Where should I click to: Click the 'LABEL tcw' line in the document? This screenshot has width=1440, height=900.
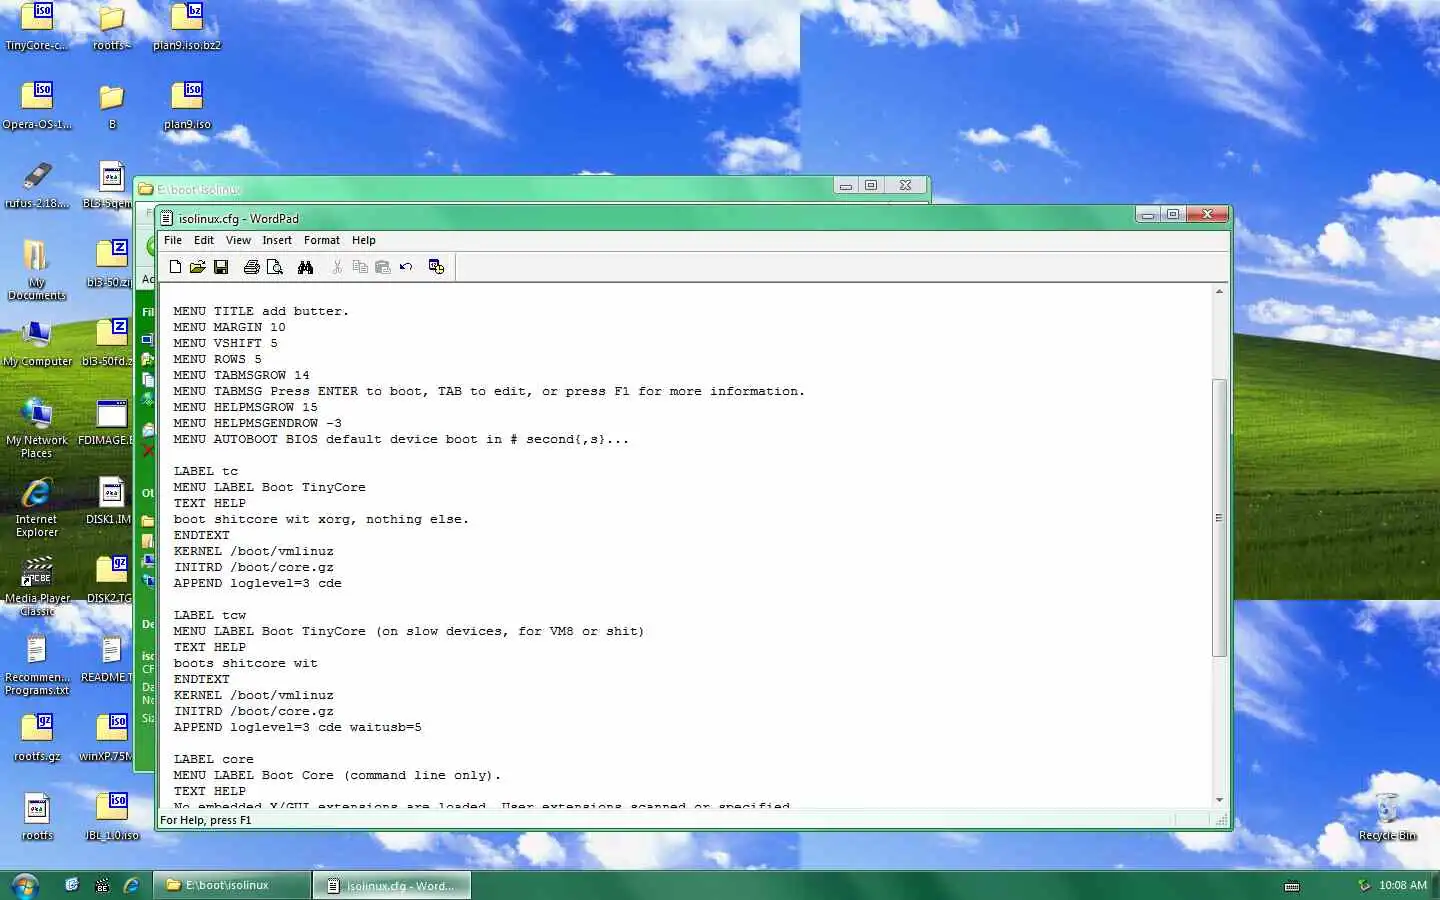[x=210, y=615]
